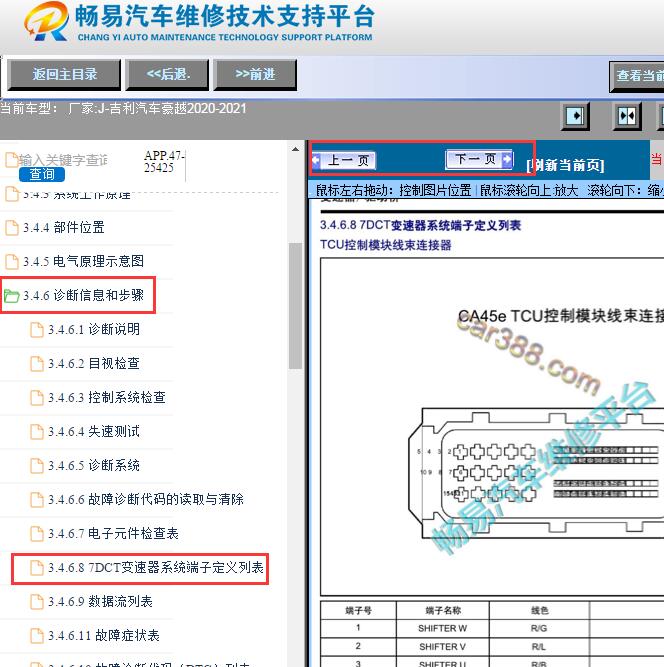664x667 pixels.
Task: Click the 3.4.6.8 section heading in content
Action: [x=420, y=225]
